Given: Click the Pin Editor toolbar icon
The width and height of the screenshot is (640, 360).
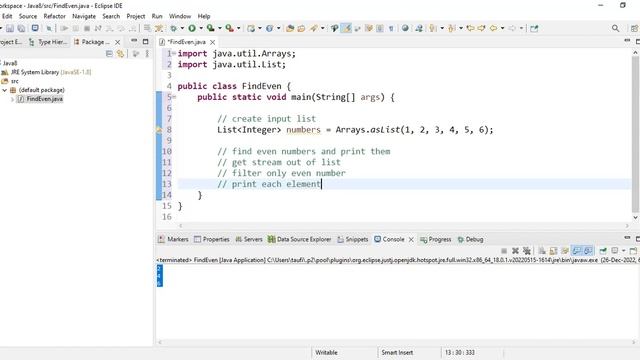Looking at the screenshot, I should click(534, 28).
